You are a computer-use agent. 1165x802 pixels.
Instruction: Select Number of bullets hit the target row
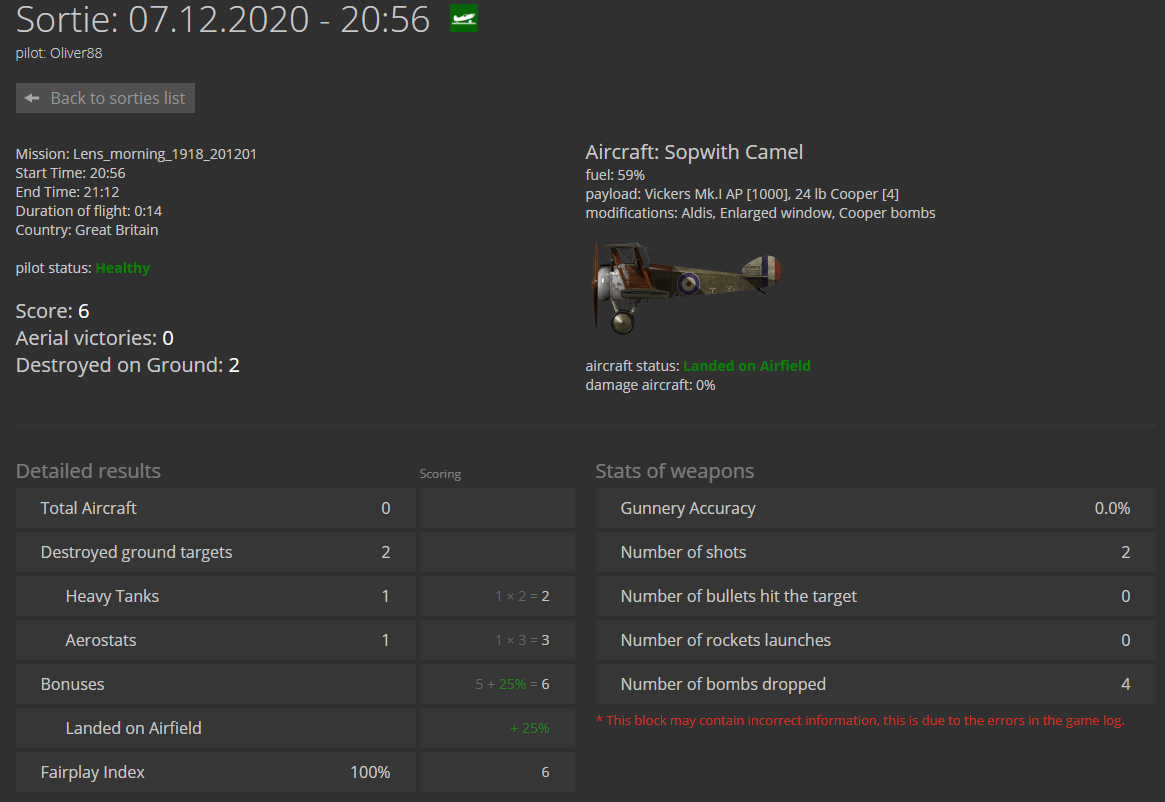pos(875,596)
